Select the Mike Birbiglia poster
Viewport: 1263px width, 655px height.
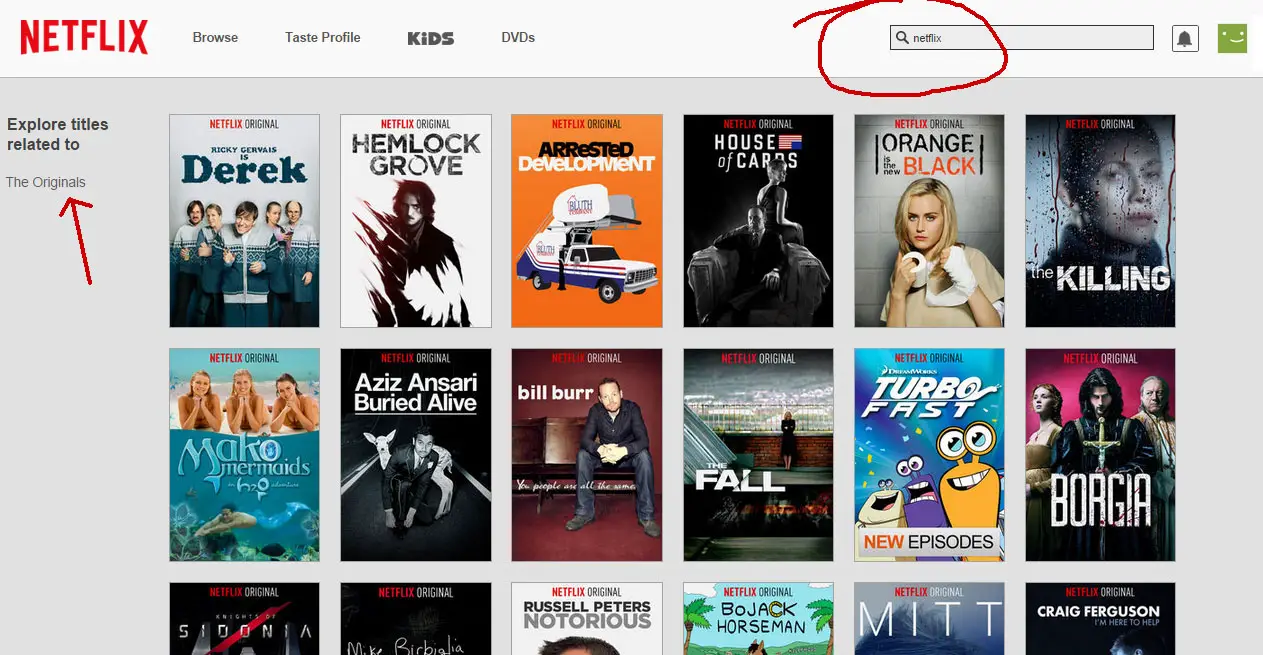pos(416,618)
